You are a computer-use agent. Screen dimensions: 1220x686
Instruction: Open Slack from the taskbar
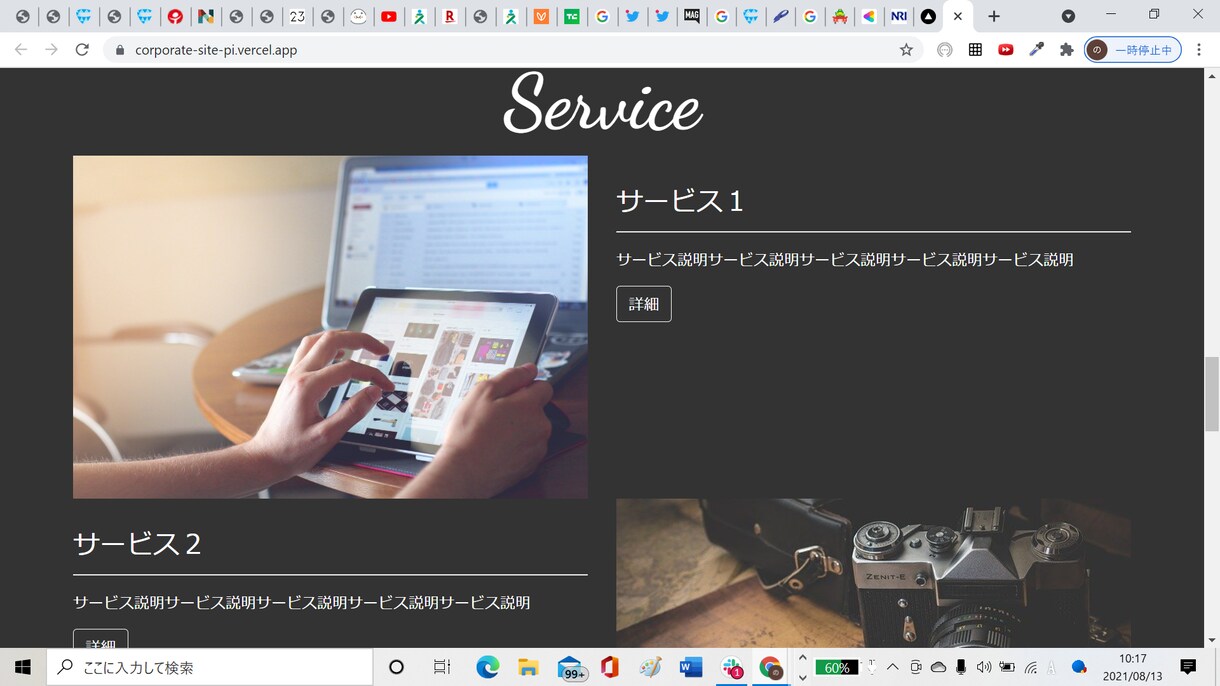coord(733,667)
